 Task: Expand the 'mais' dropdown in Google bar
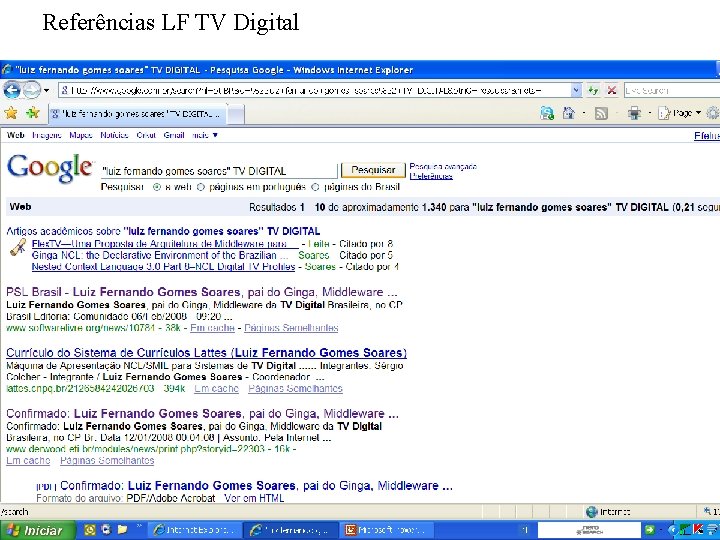click(205, 135)
